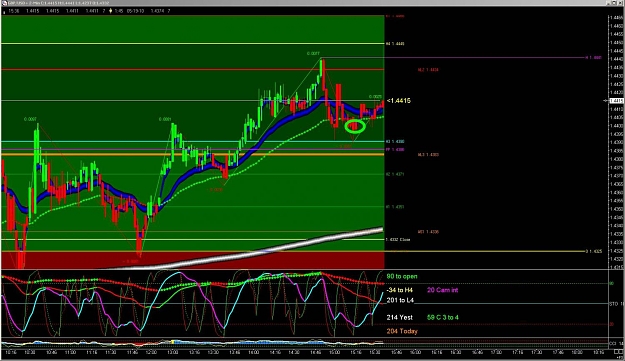Click the "20 Cam int" label

click(x=442, y=290)
